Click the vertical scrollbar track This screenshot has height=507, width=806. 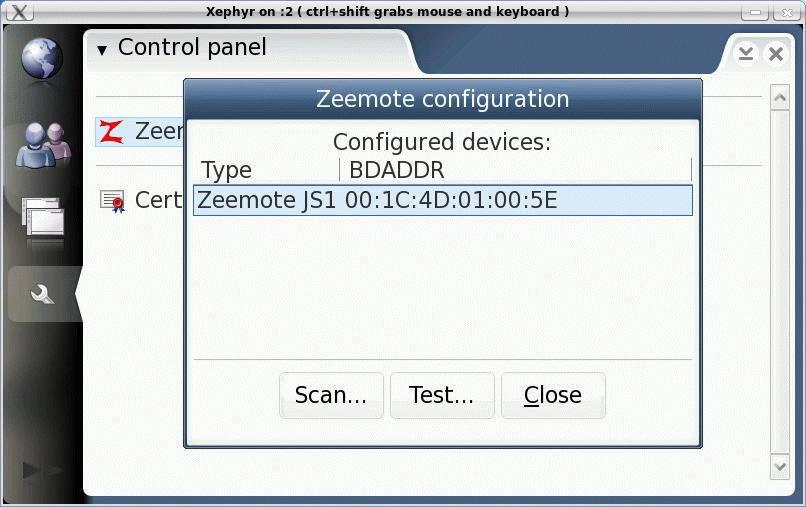(780, 282)
